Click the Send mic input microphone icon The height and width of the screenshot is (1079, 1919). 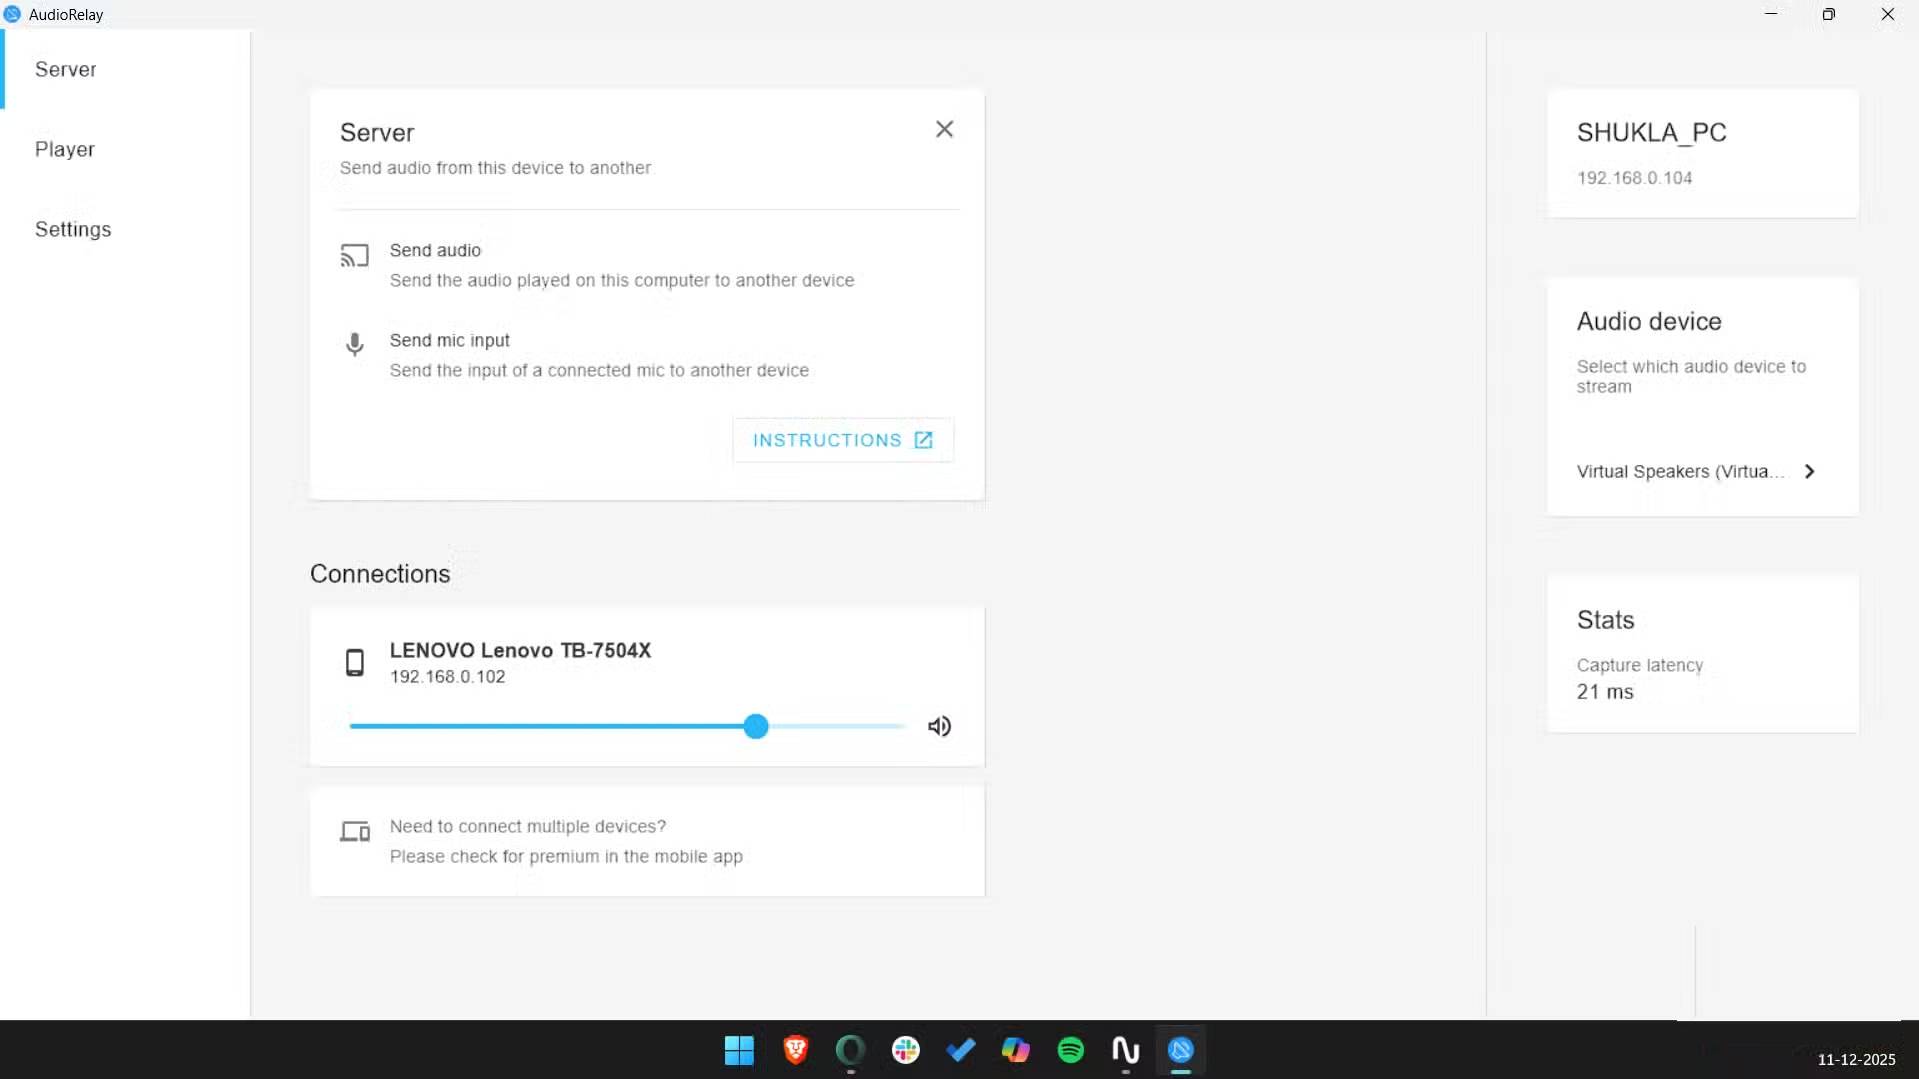pyautogui.click(x=355, y=344)
